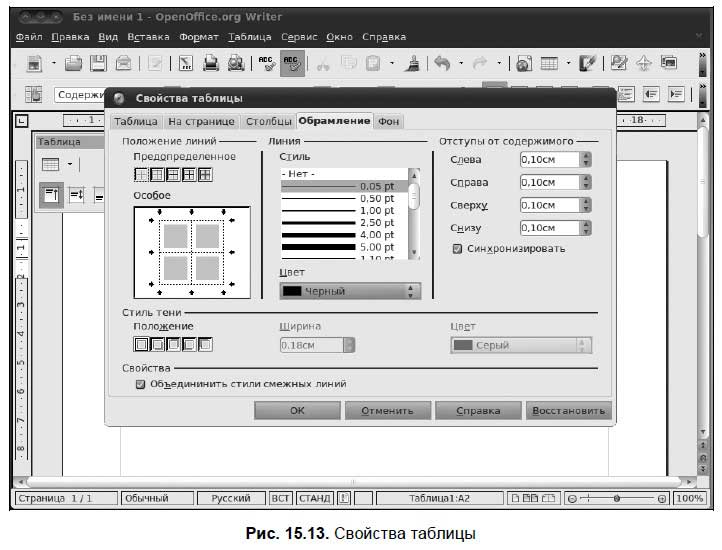Switch to the Столбцы tab
The image size is (722, 550).
click(x=268, y=122)
